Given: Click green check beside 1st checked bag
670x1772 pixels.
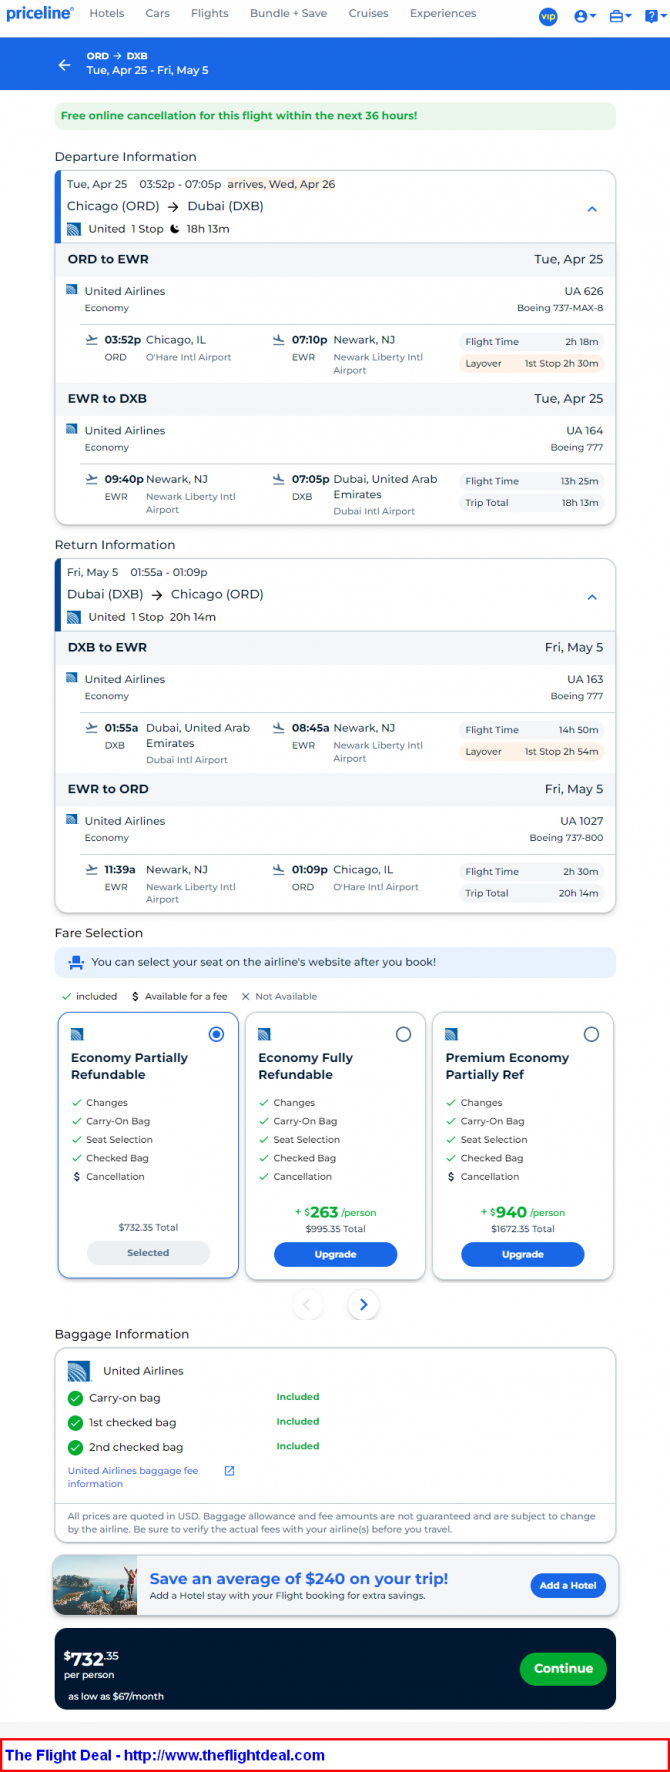Looking at the screenshot, I should click(x=75, y=1422).
